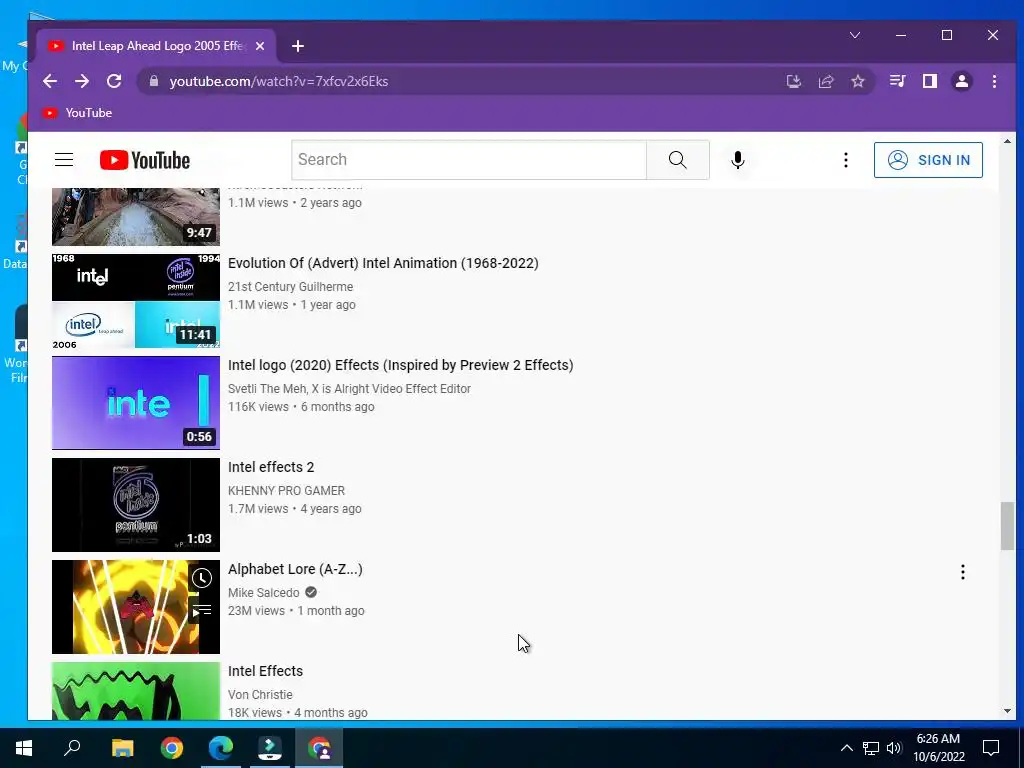
Task: View site info via padlock icon
Action: click(x=154, y=82)
